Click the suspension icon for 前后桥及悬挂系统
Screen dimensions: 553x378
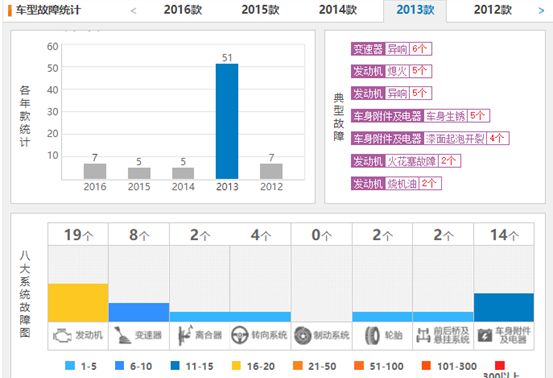[x=423, y=335]
